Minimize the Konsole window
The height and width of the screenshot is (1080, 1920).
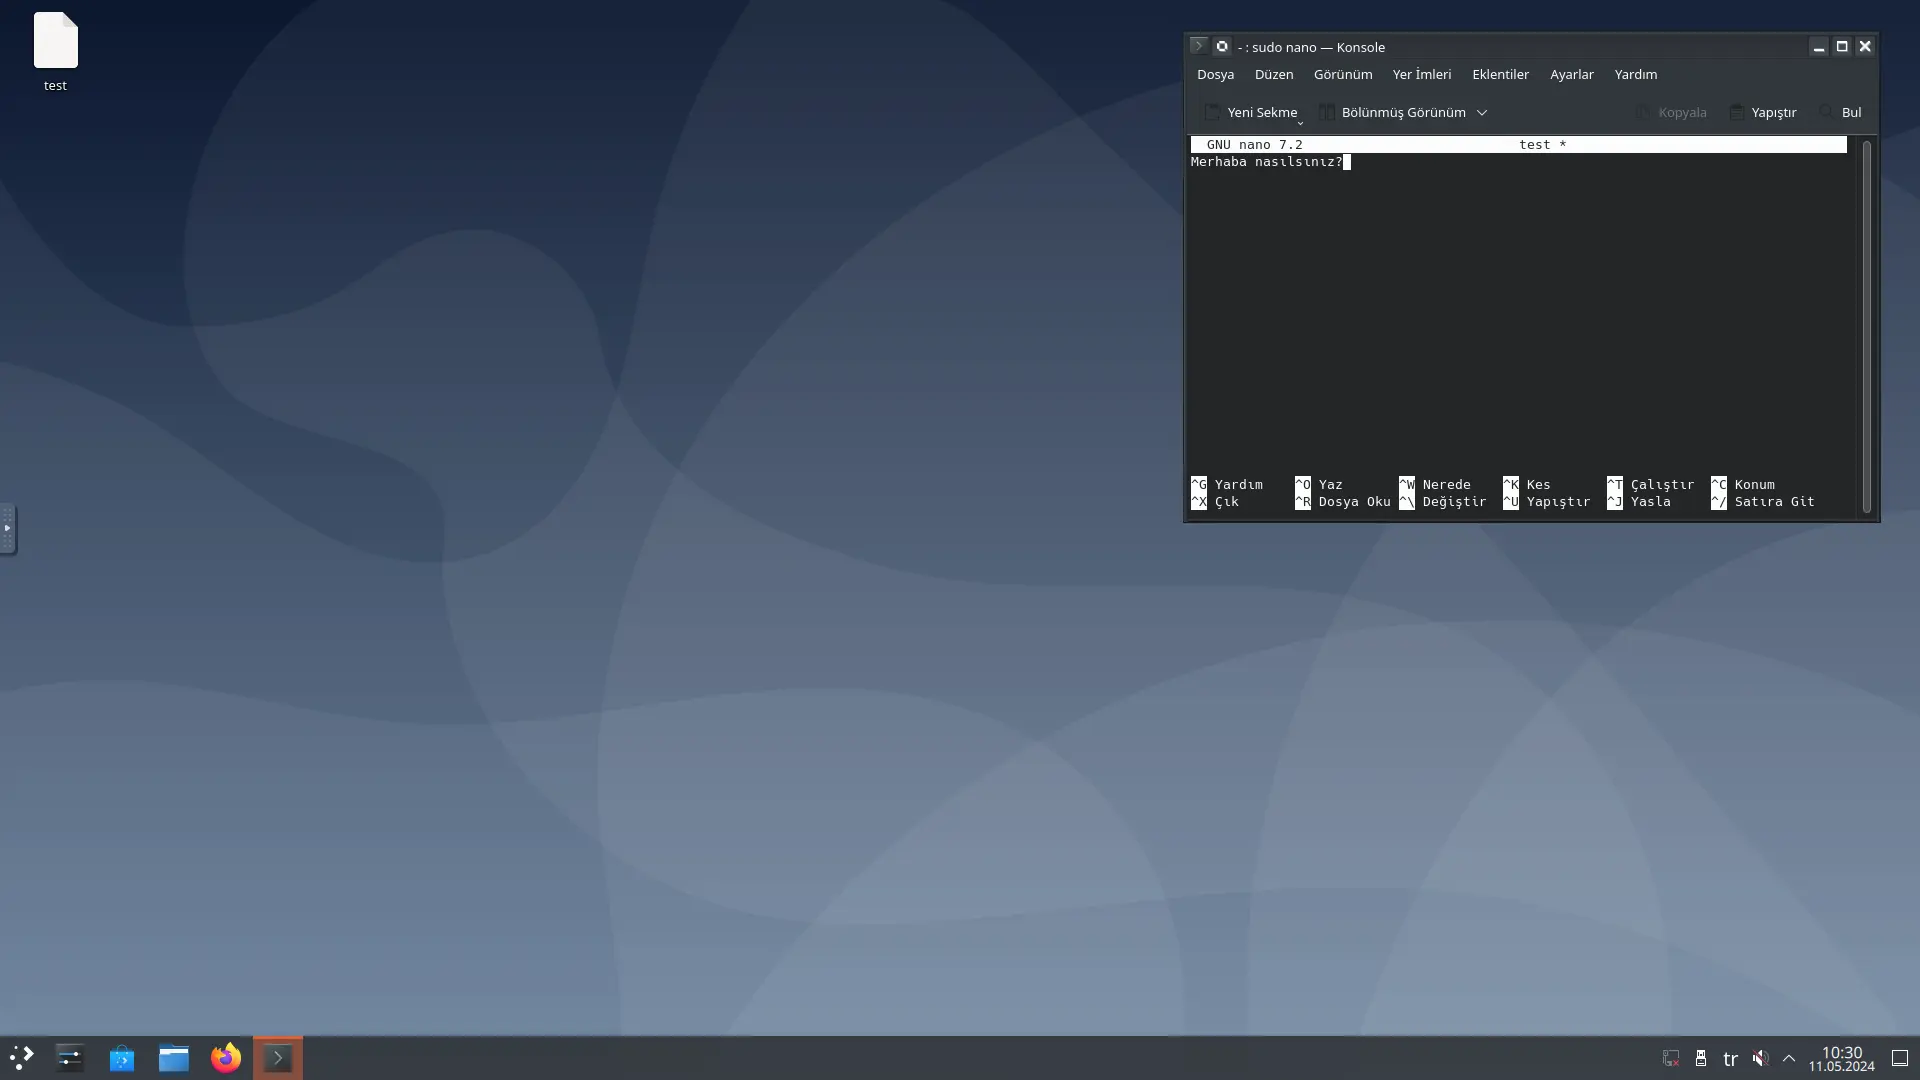(1819, 47)
